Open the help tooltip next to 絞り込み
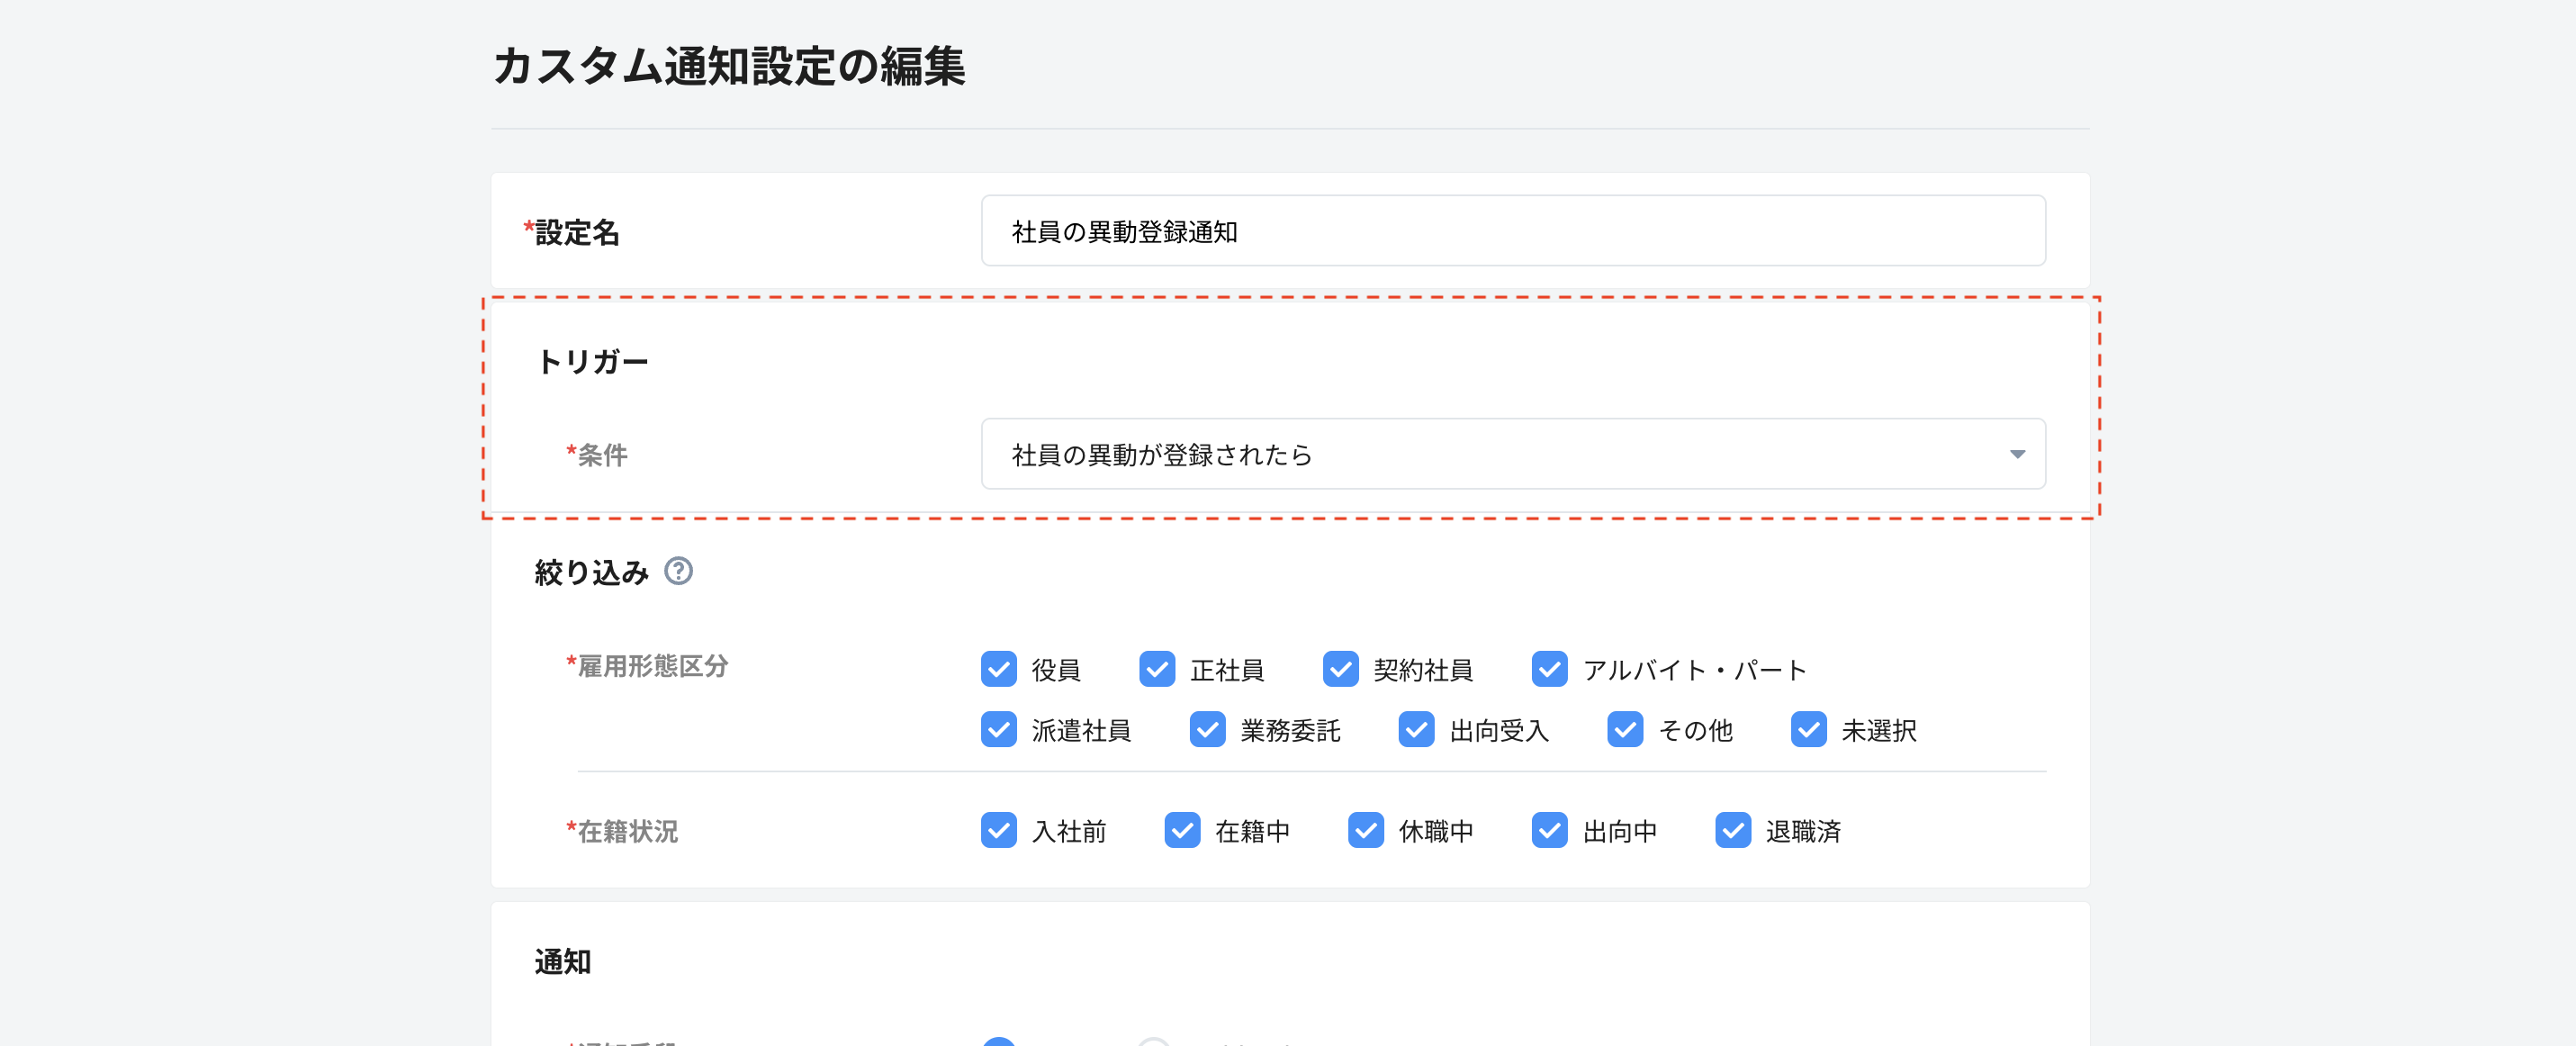 [x=679, y=572]
